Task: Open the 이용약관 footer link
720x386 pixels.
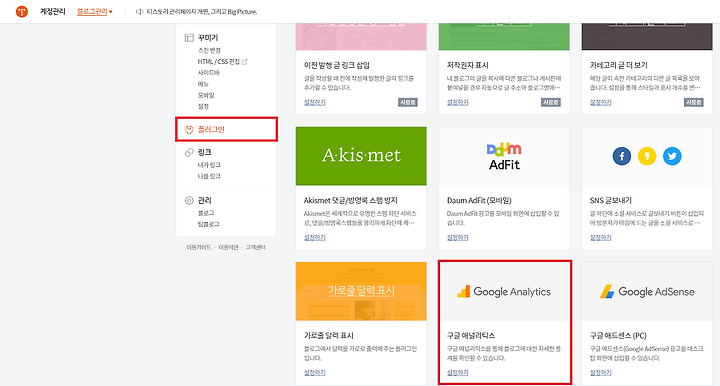Action: tap(229, 247)
